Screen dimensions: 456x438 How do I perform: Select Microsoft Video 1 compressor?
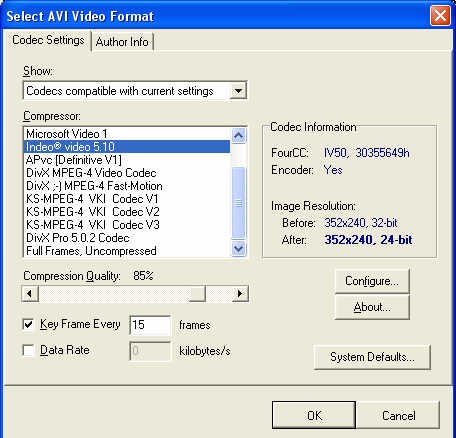click(x=127, y=134)
